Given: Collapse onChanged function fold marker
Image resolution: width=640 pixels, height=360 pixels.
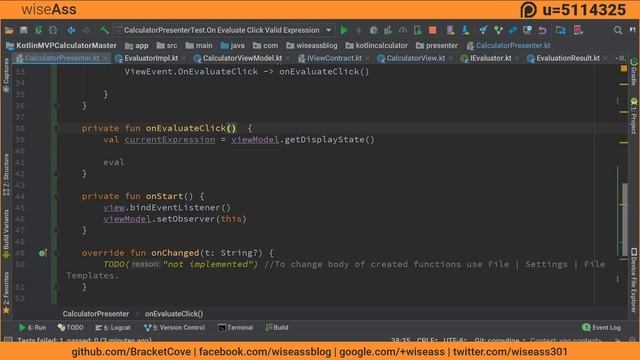Looking at the screenshot, I should click(x=57, y=253).
